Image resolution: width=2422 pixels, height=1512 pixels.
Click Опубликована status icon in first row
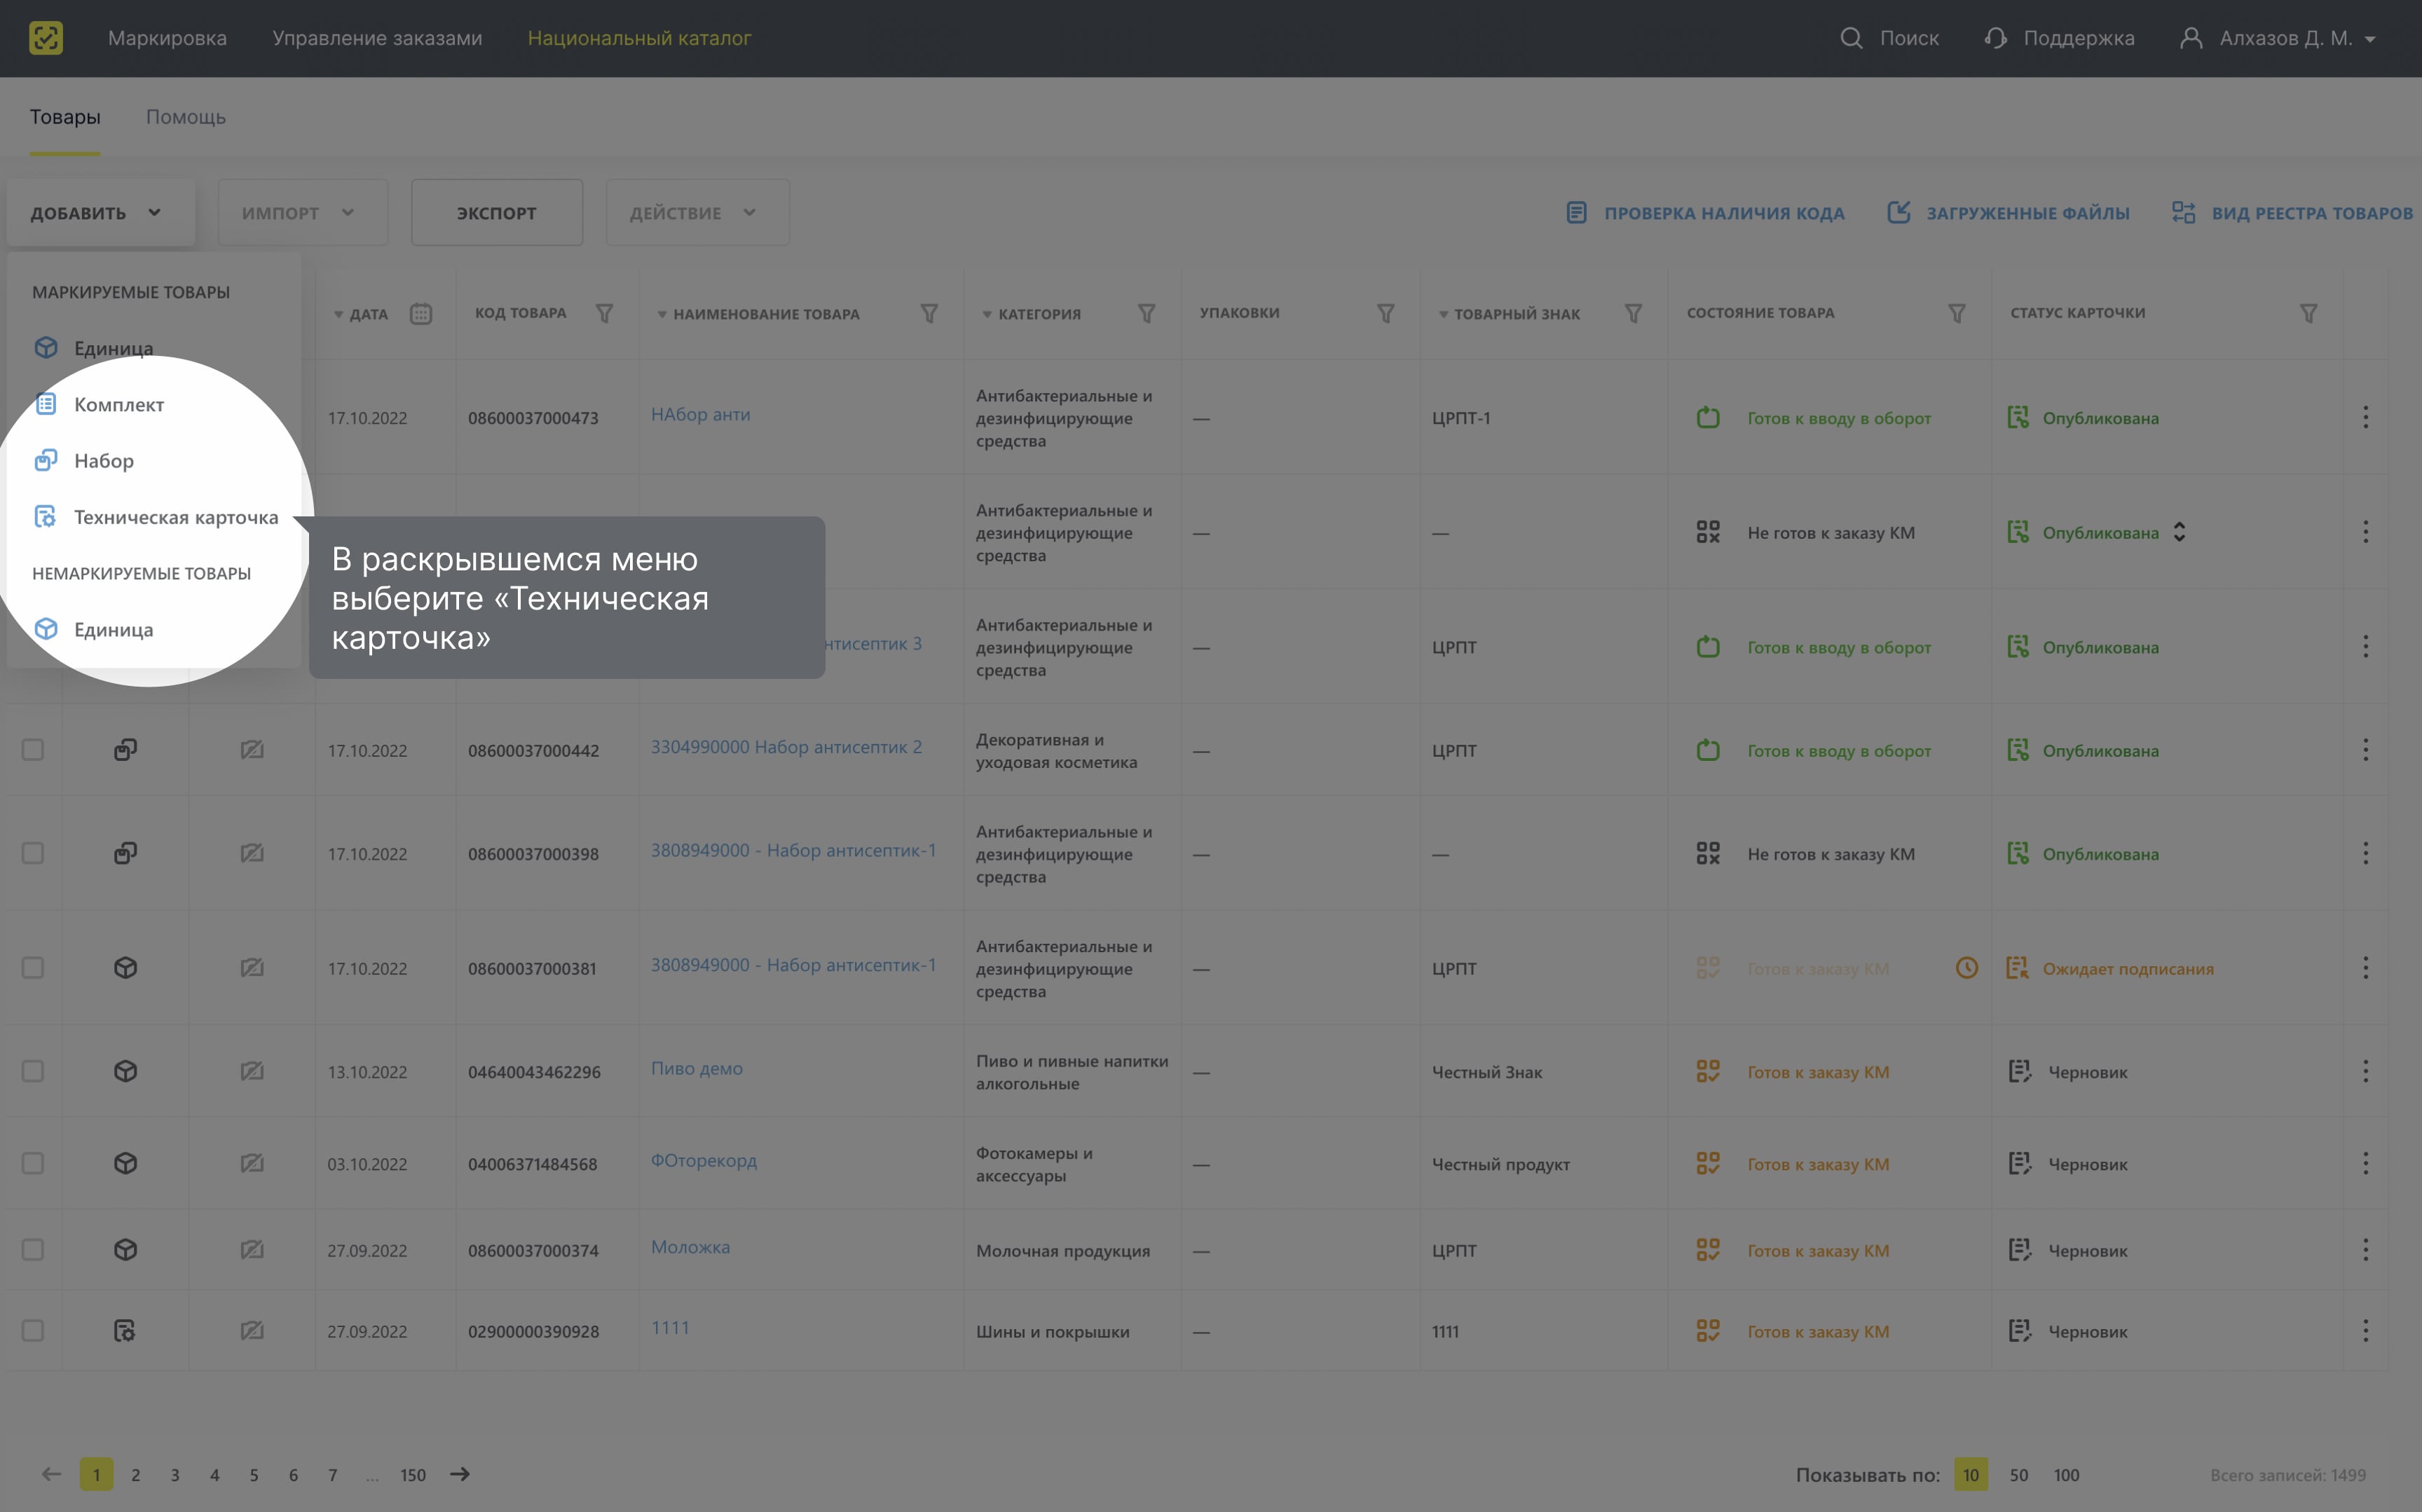click(2018, 417)
